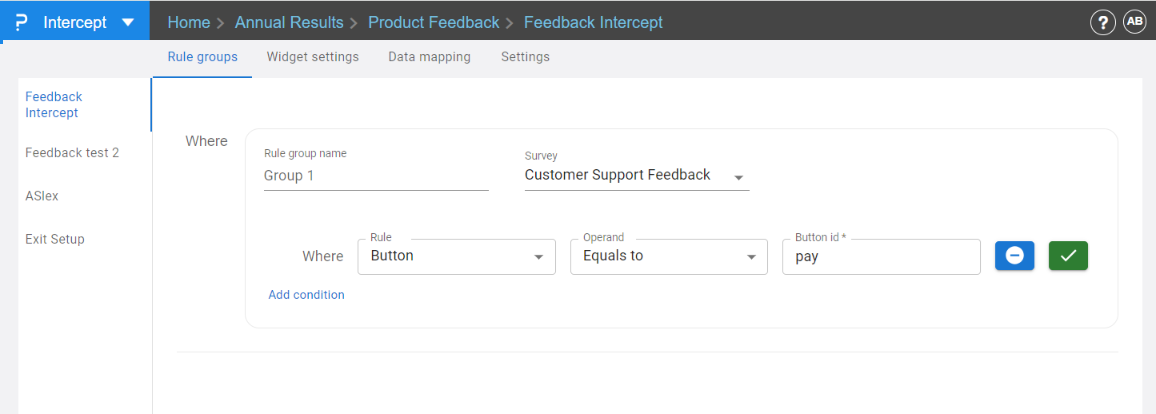
Task: Open the Settings tab
Action: click(525, 57)
